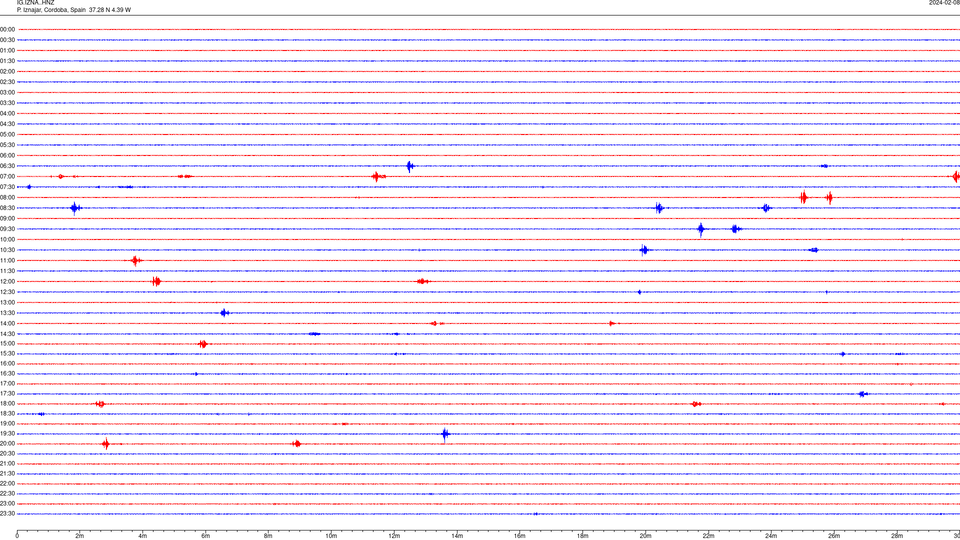This screenshot has width=960, height=540.
Task: Select the 14:00 trace time label
Action: click(x=7, y=323)
